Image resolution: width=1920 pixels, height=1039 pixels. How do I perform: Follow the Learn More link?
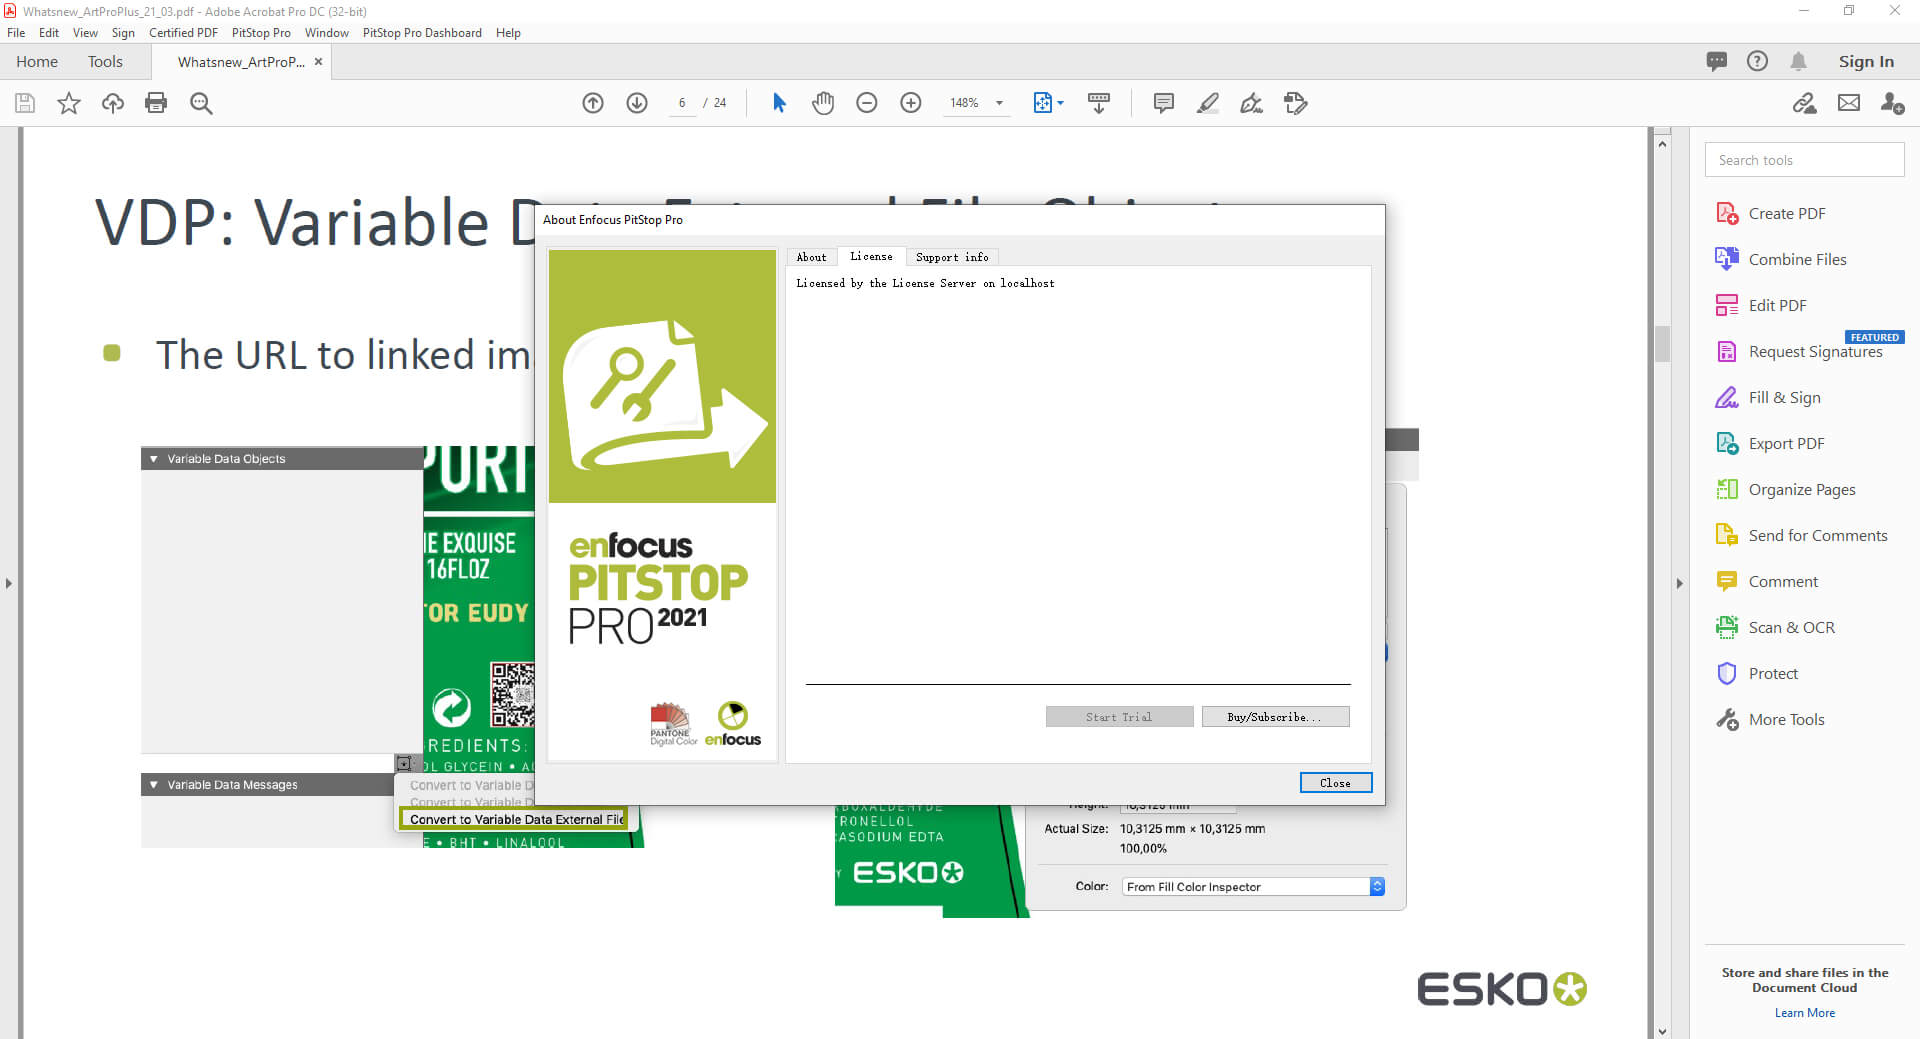(x=1805, y=1013)
